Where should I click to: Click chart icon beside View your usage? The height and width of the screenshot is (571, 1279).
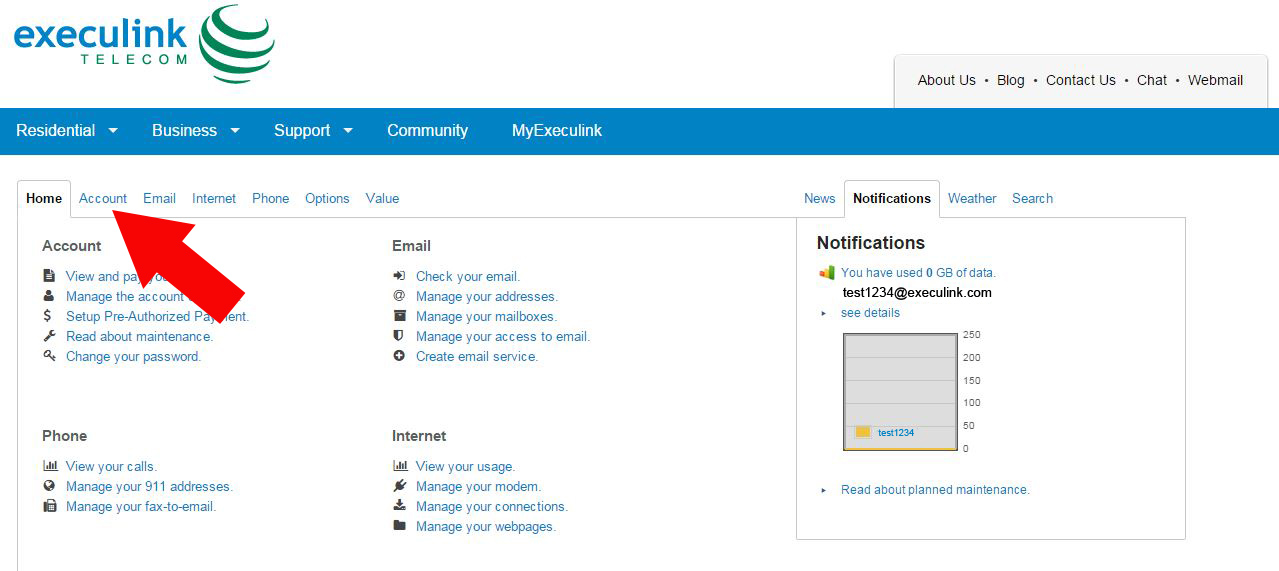[x=400, y=466]
